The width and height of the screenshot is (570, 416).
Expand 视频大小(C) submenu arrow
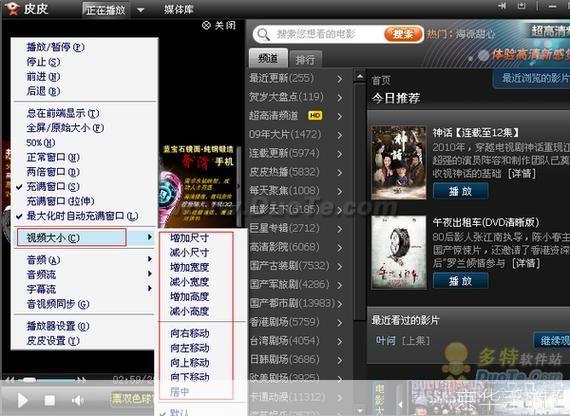click(149, 237)
